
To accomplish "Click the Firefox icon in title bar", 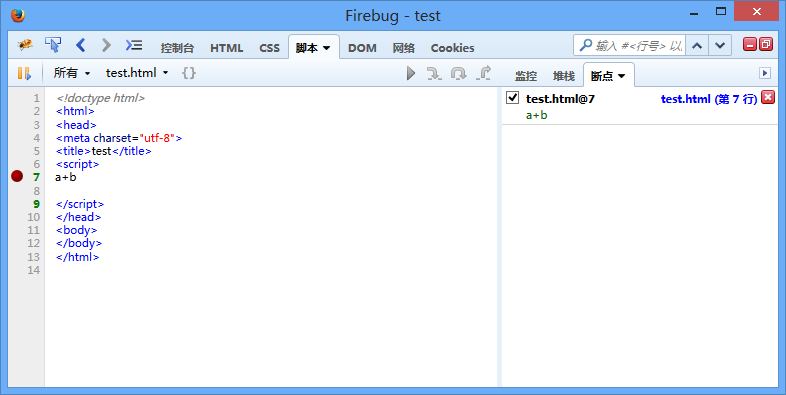I will tap(18, 16).
